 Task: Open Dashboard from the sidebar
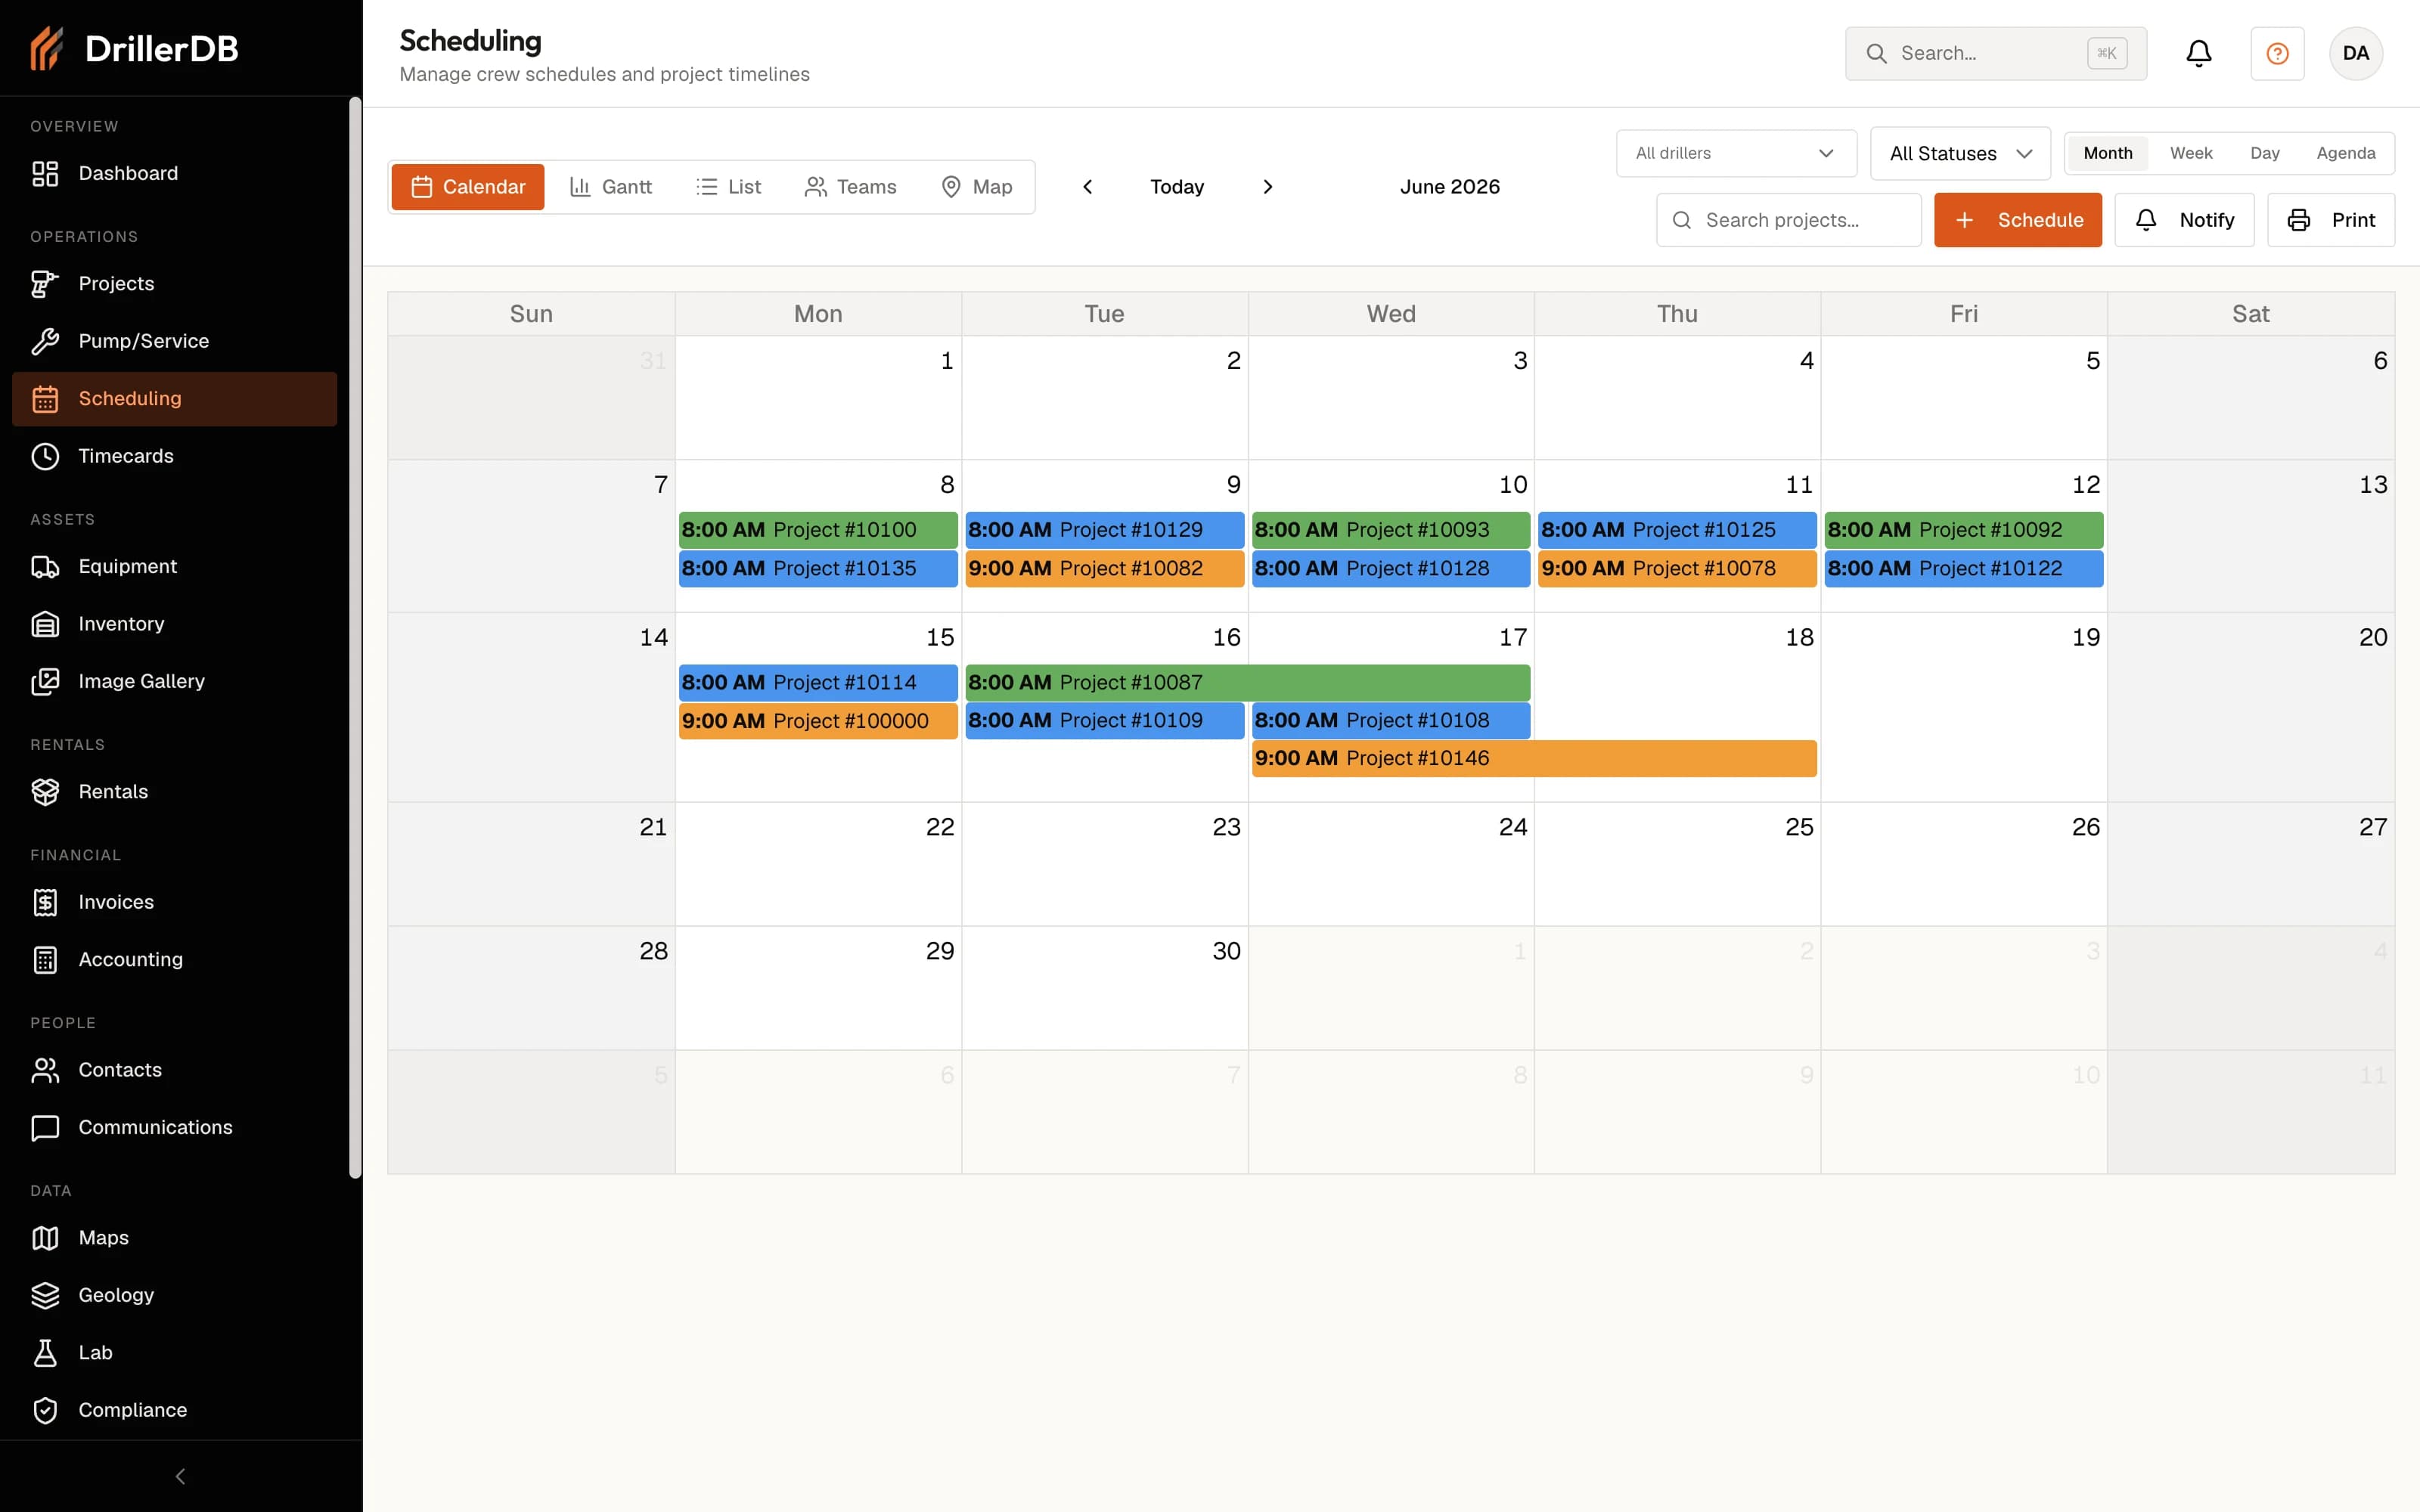click(174, 173)
